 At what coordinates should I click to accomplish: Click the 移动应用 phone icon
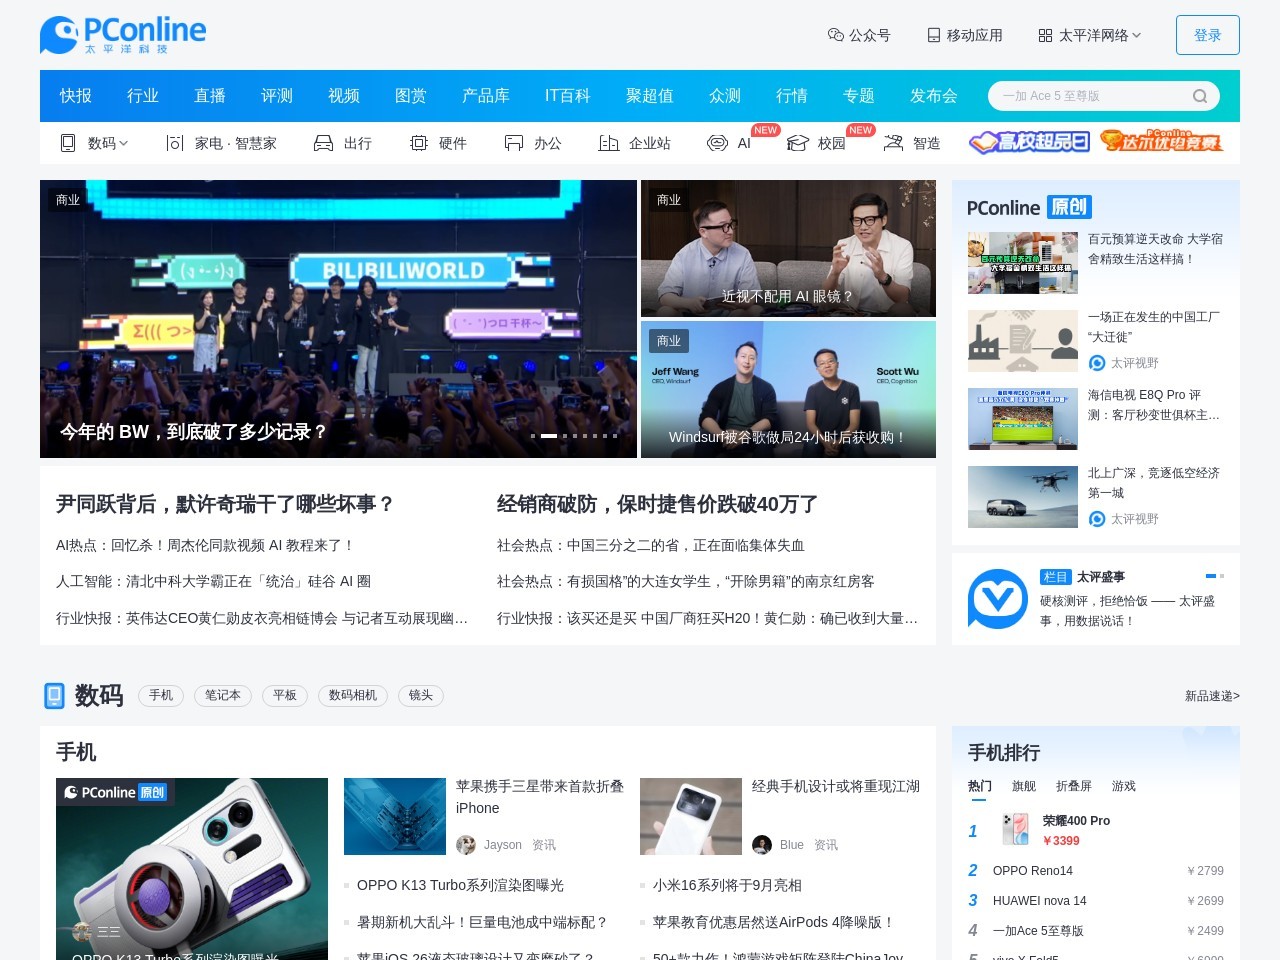934,35
